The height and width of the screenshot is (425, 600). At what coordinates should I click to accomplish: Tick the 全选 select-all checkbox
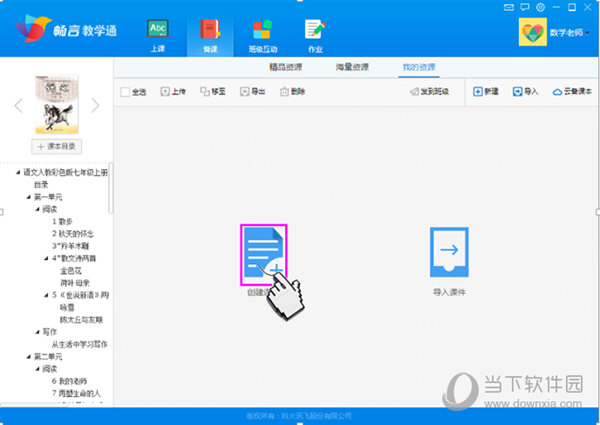click(x=125, y=92)
